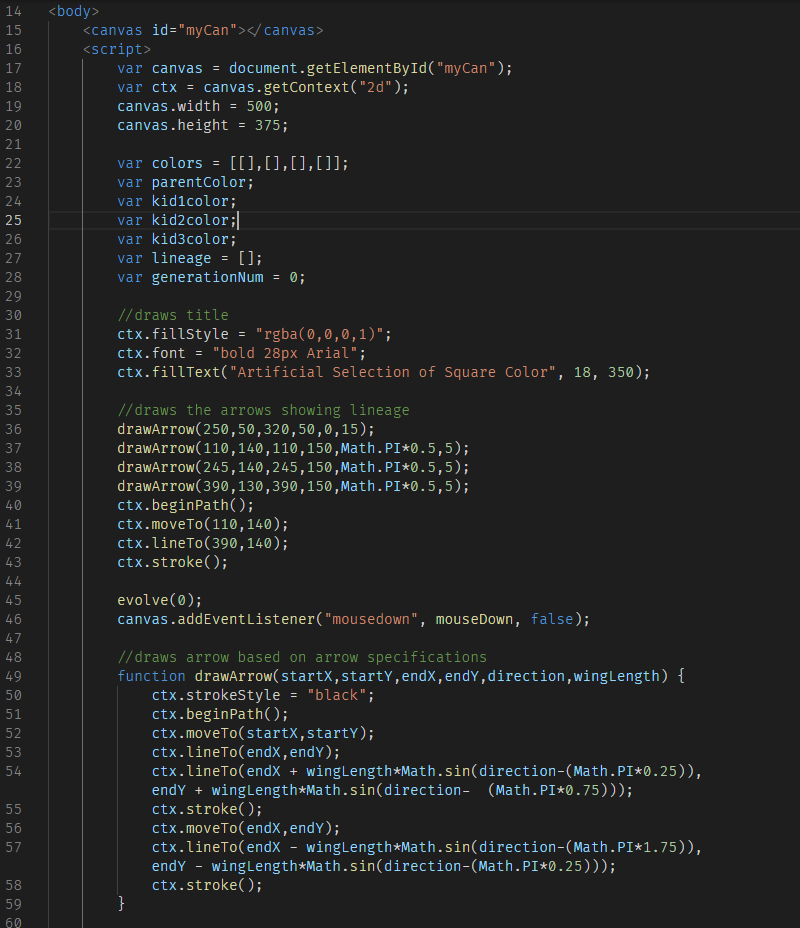
Task: Click ctx.stroke() on line 43
Action: point(172,562)
